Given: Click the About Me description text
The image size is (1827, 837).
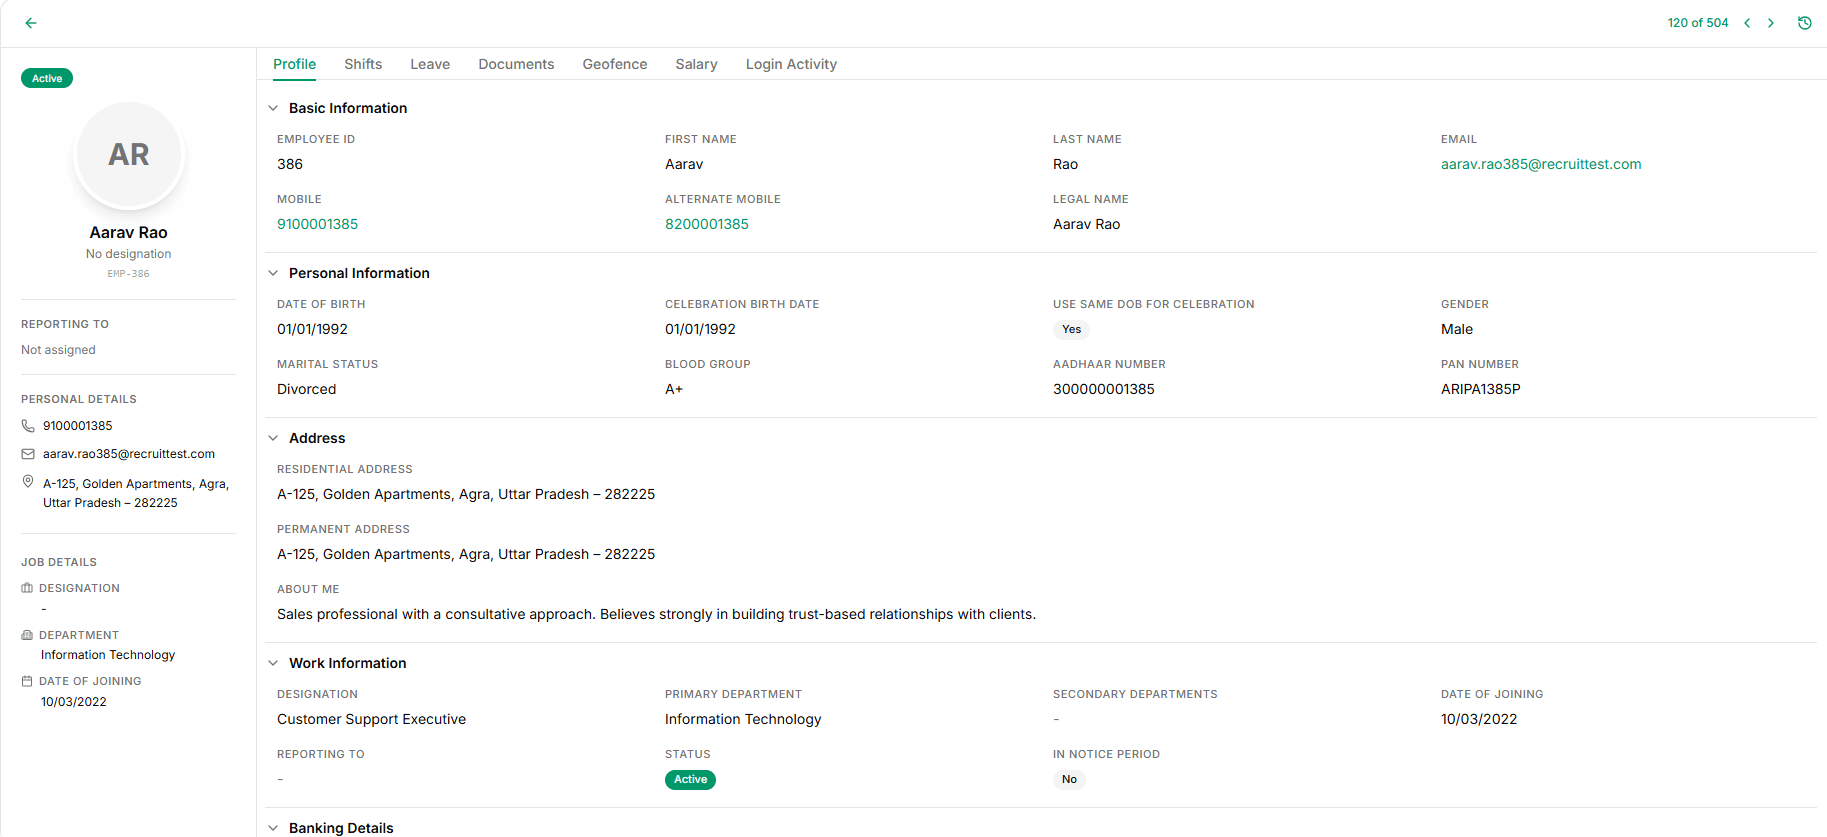Looking at the screenshot, I should pos(656,614).
